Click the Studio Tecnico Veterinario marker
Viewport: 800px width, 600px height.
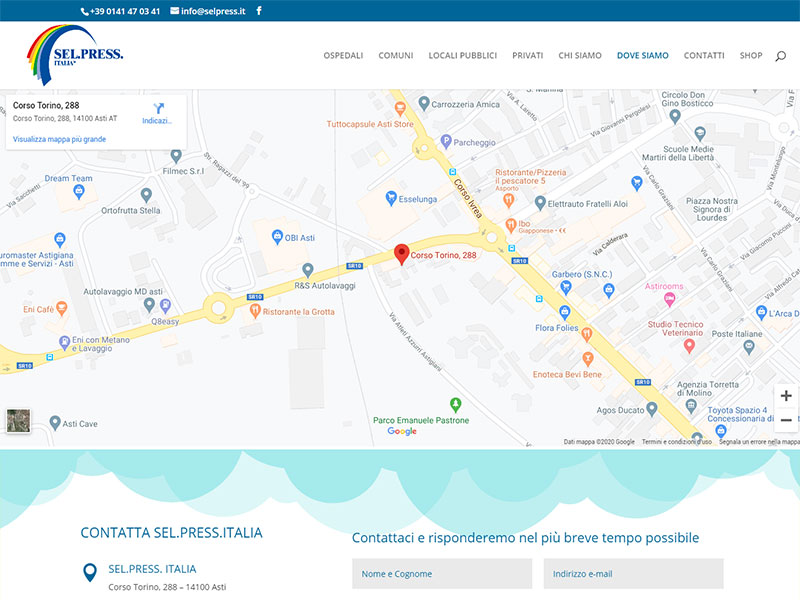(x=689, y=346)
